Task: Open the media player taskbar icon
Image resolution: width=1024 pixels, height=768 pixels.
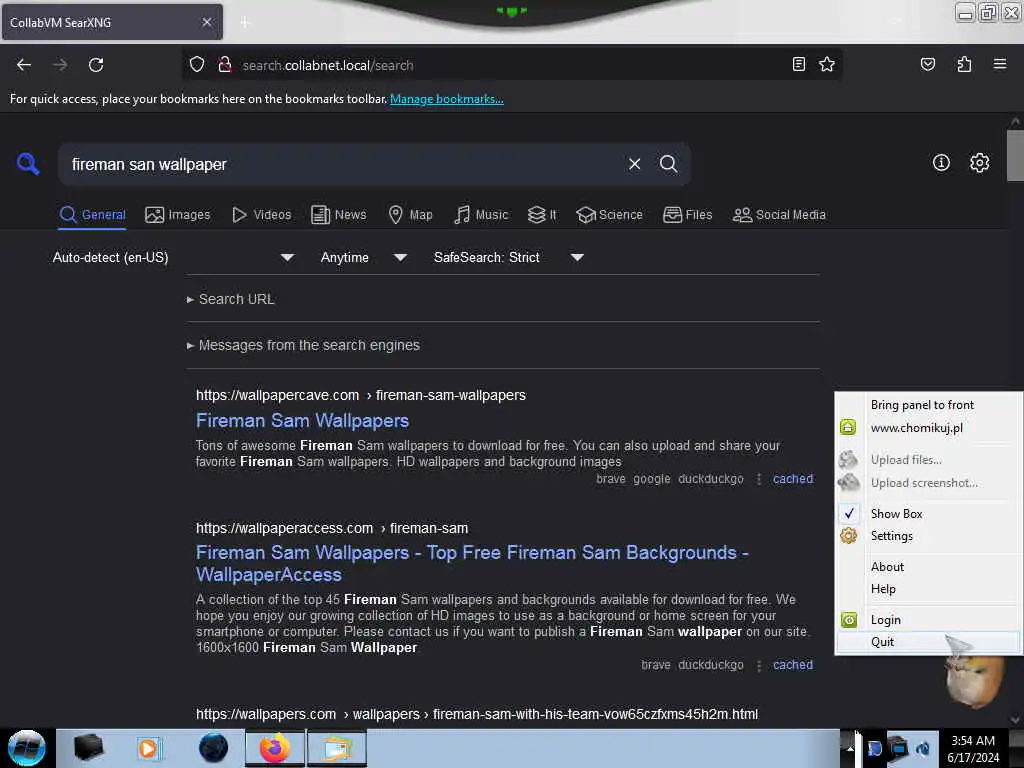Action: (148, 748)
